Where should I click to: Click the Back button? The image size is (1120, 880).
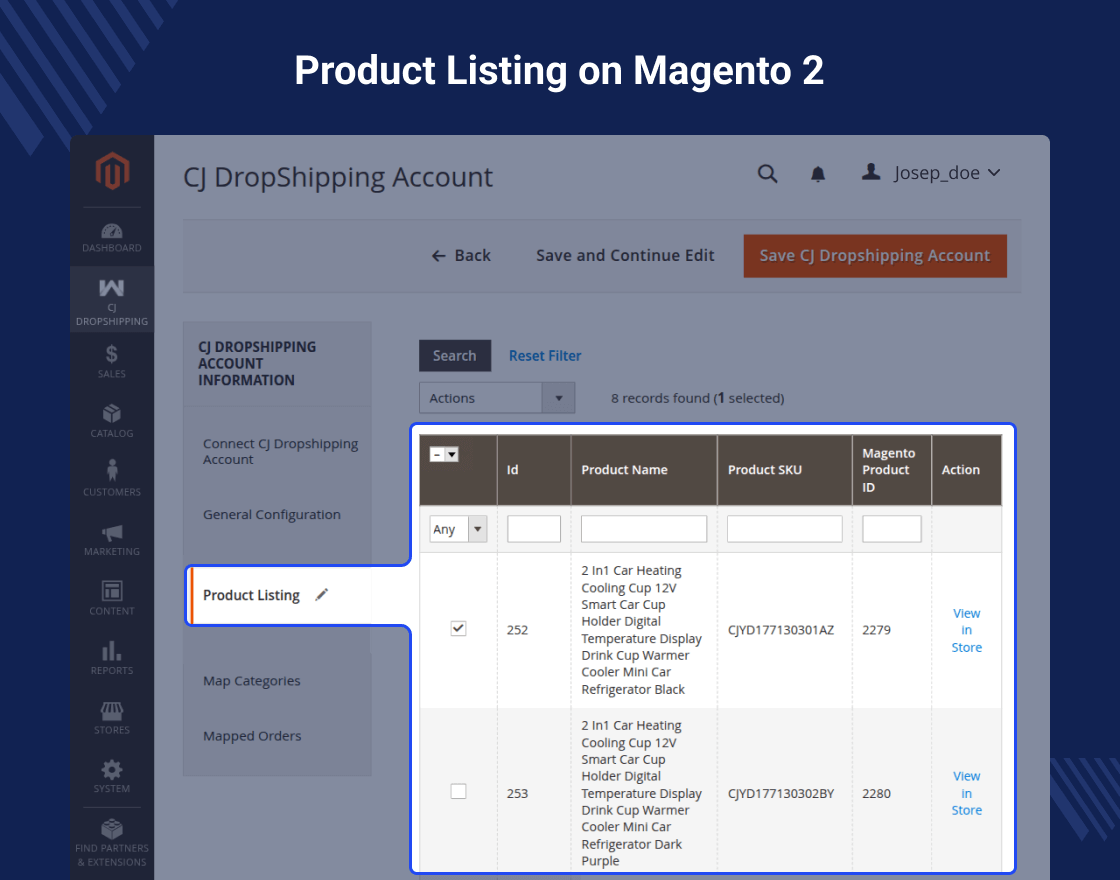click(x=461, y=256)
